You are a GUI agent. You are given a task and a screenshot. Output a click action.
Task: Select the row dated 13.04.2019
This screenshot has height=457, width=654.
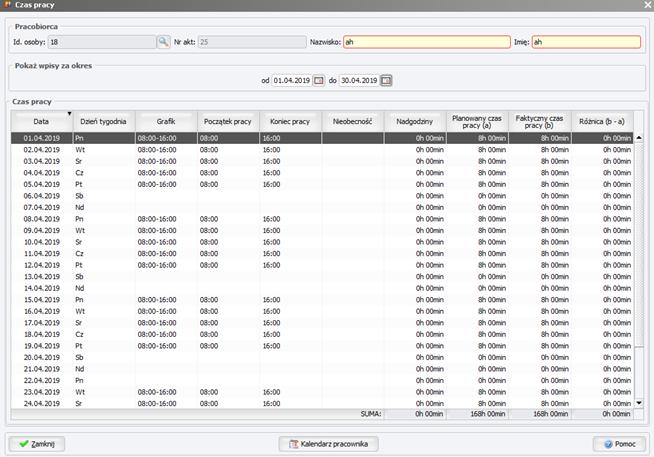(322, 276)
